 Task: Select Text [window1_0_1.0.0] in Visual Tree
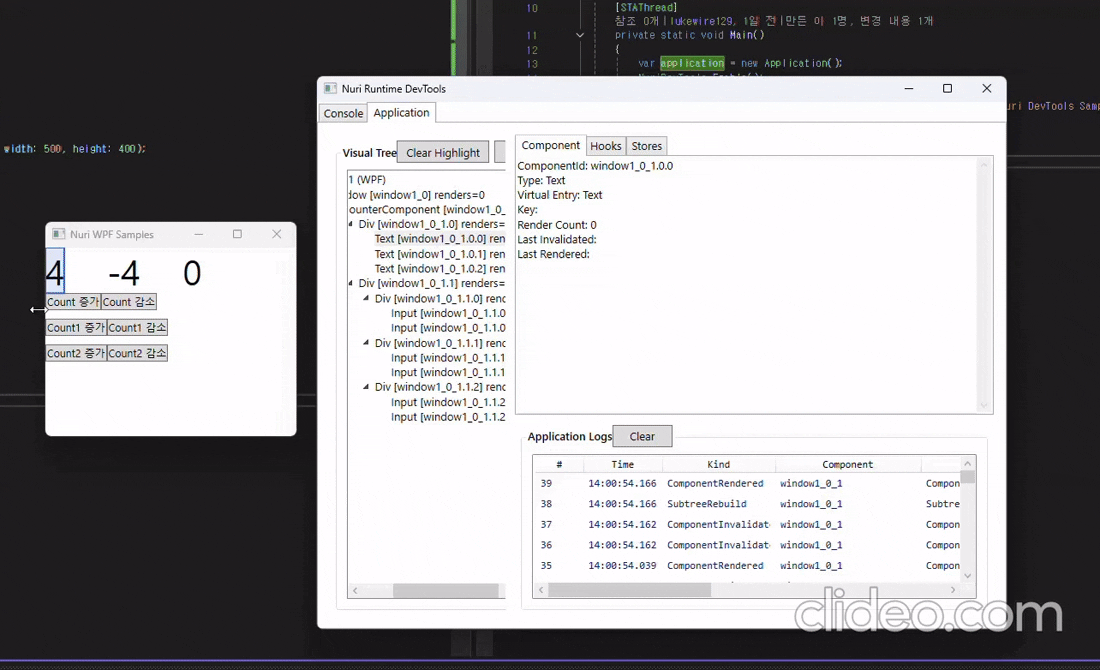pyautogui.click(x=440, y=239)
